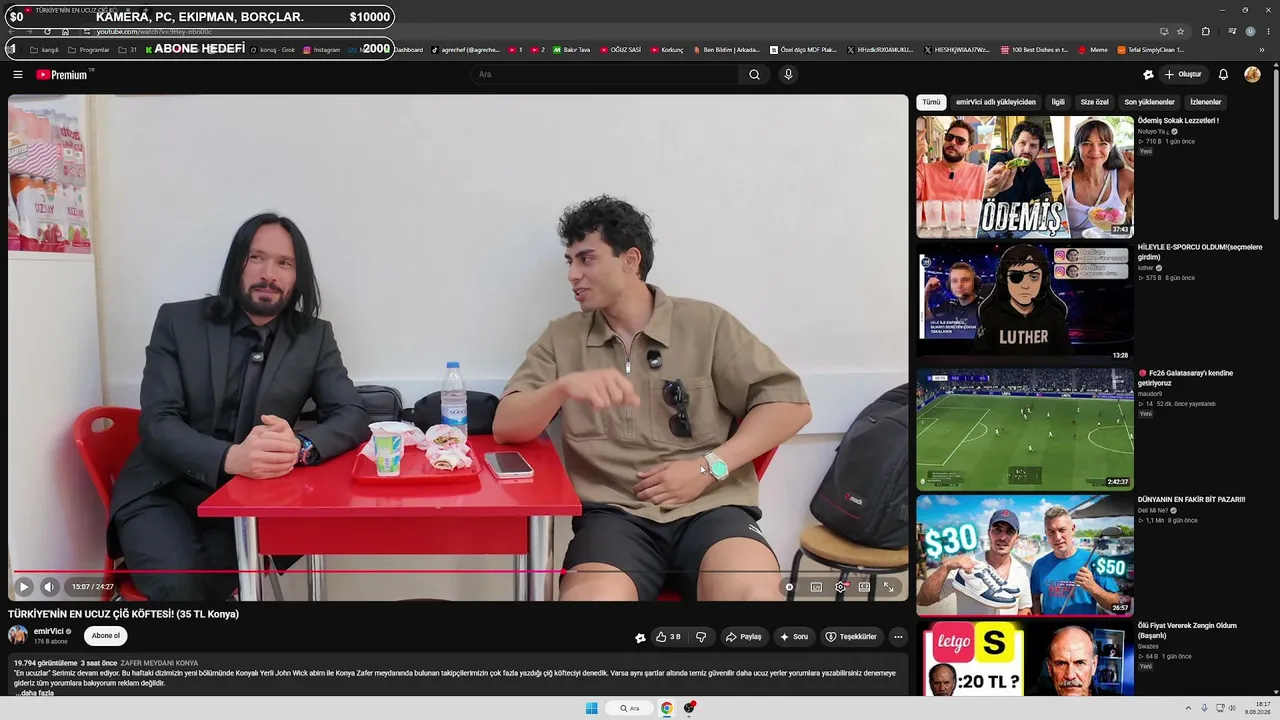Toggle autoplay in the player controls
This screenshot has height=720, width=1280.
pos(789,587)
